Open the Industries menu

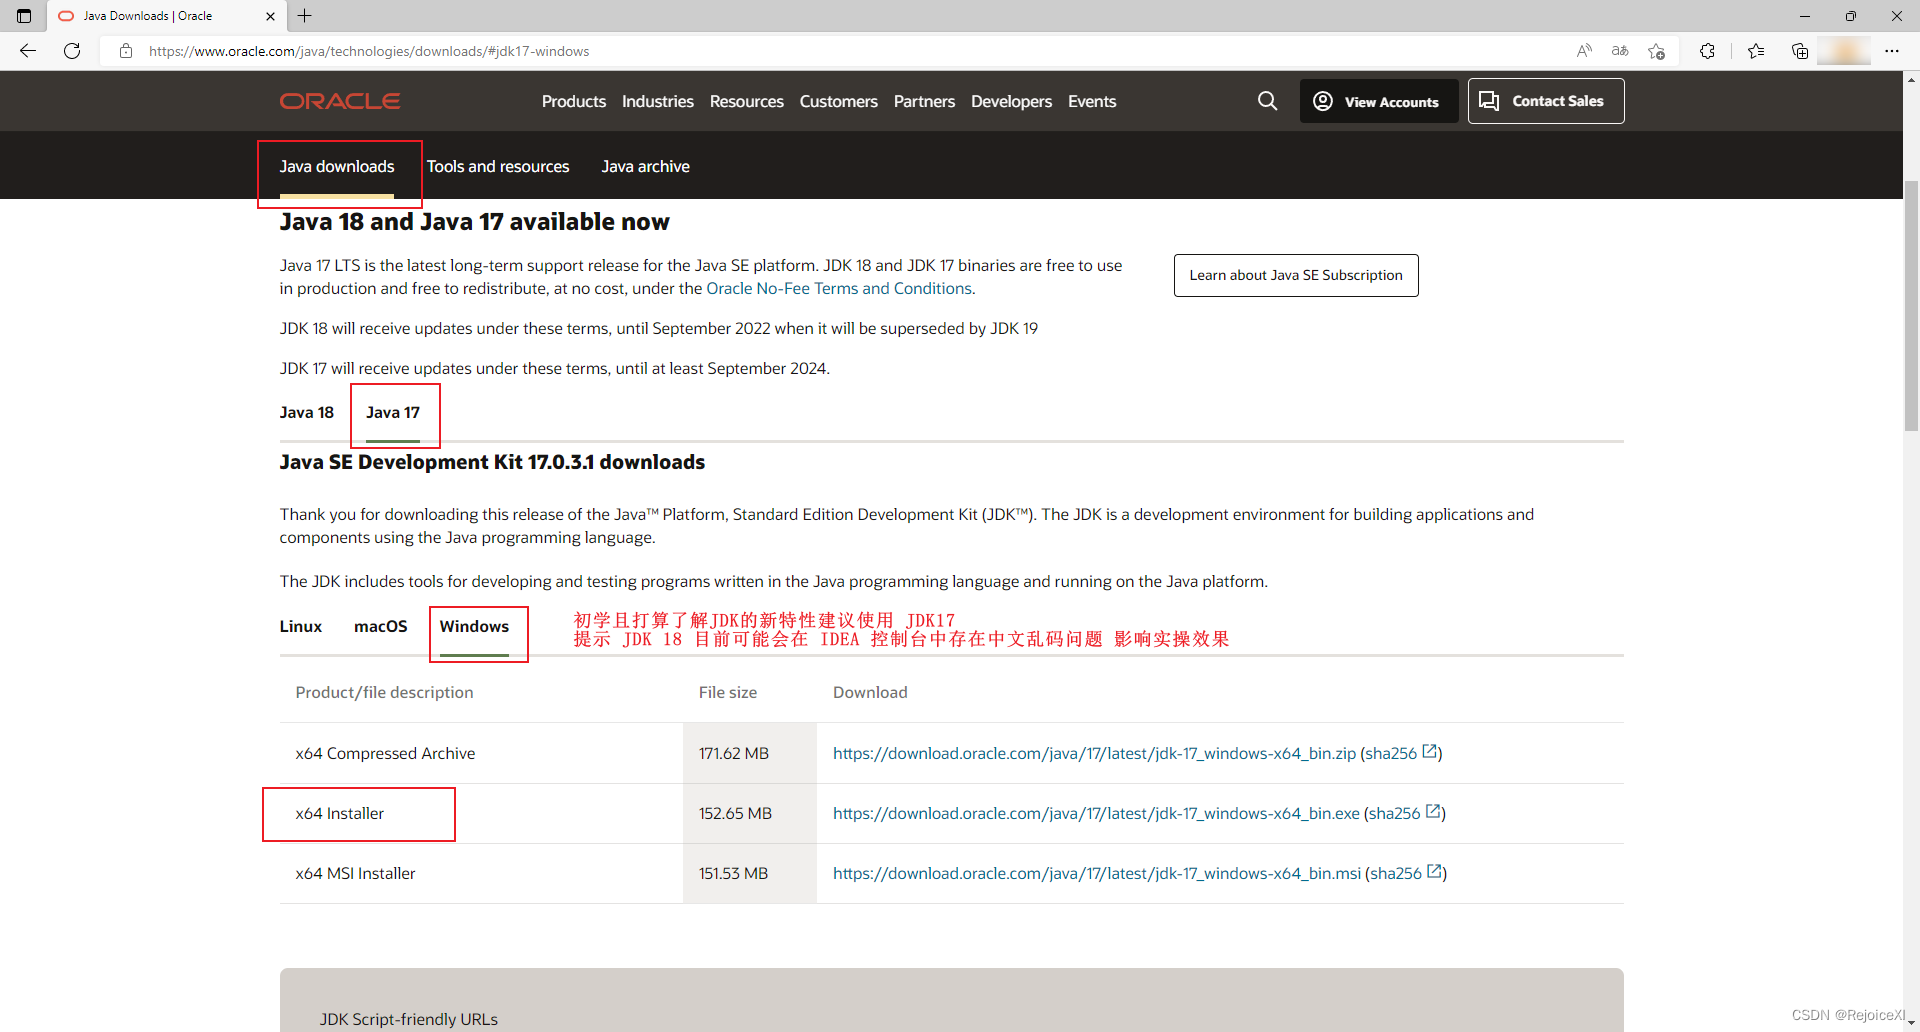(658, 101)
